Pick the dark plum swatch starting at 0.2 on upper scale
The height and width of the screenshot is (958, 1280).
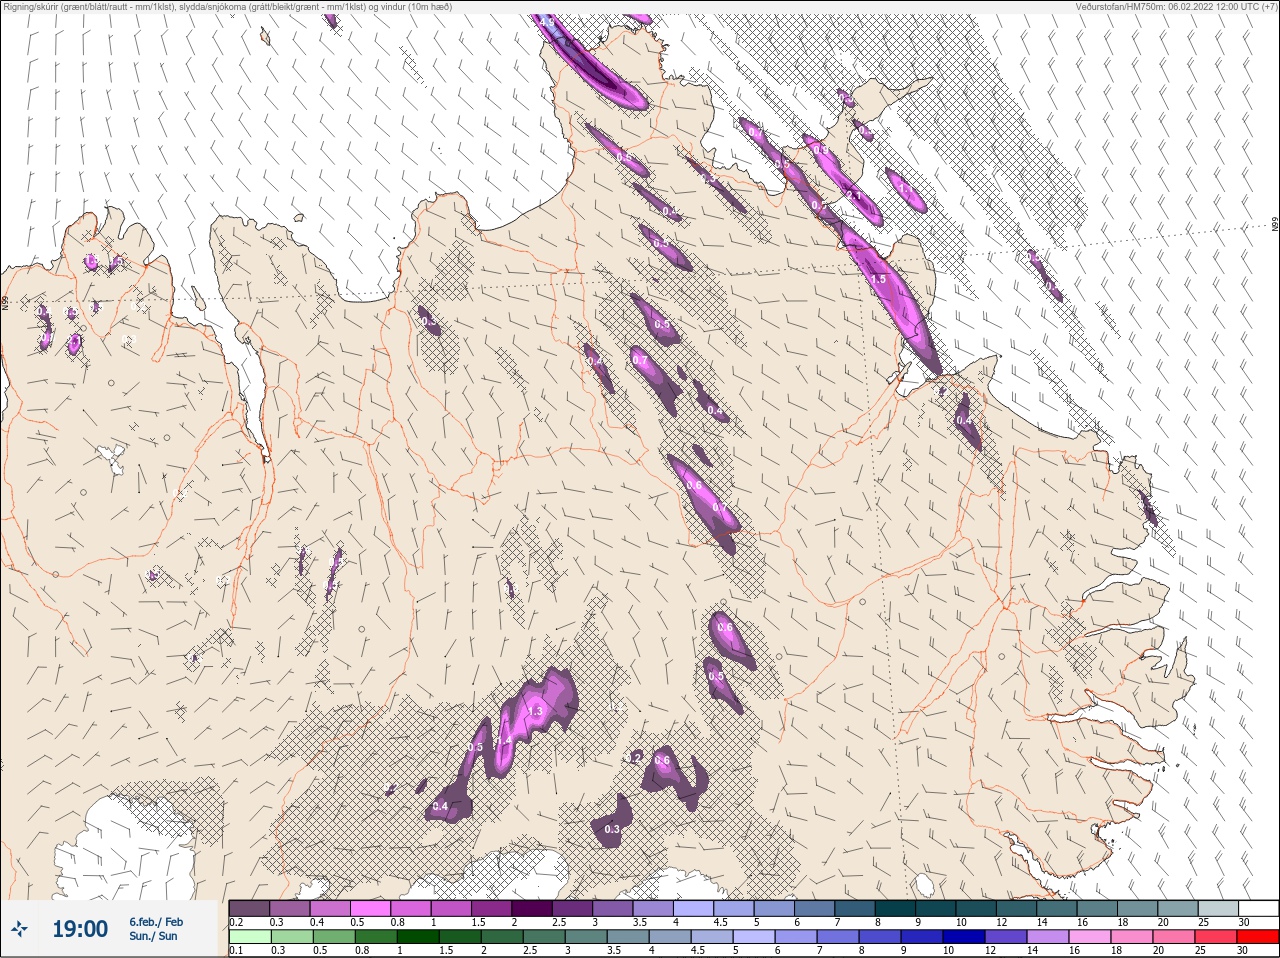click(249, 908)
